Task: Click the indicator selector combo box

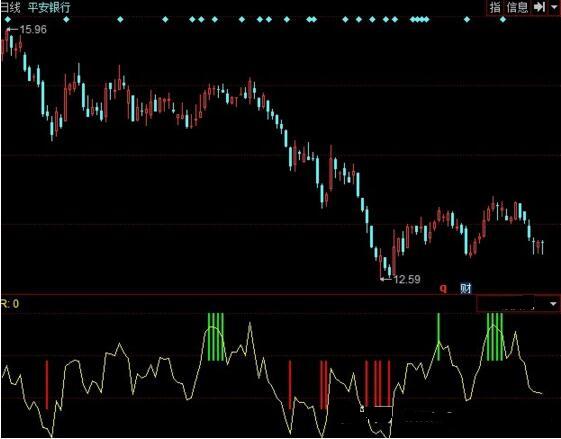Action: (x=518, y=304)
